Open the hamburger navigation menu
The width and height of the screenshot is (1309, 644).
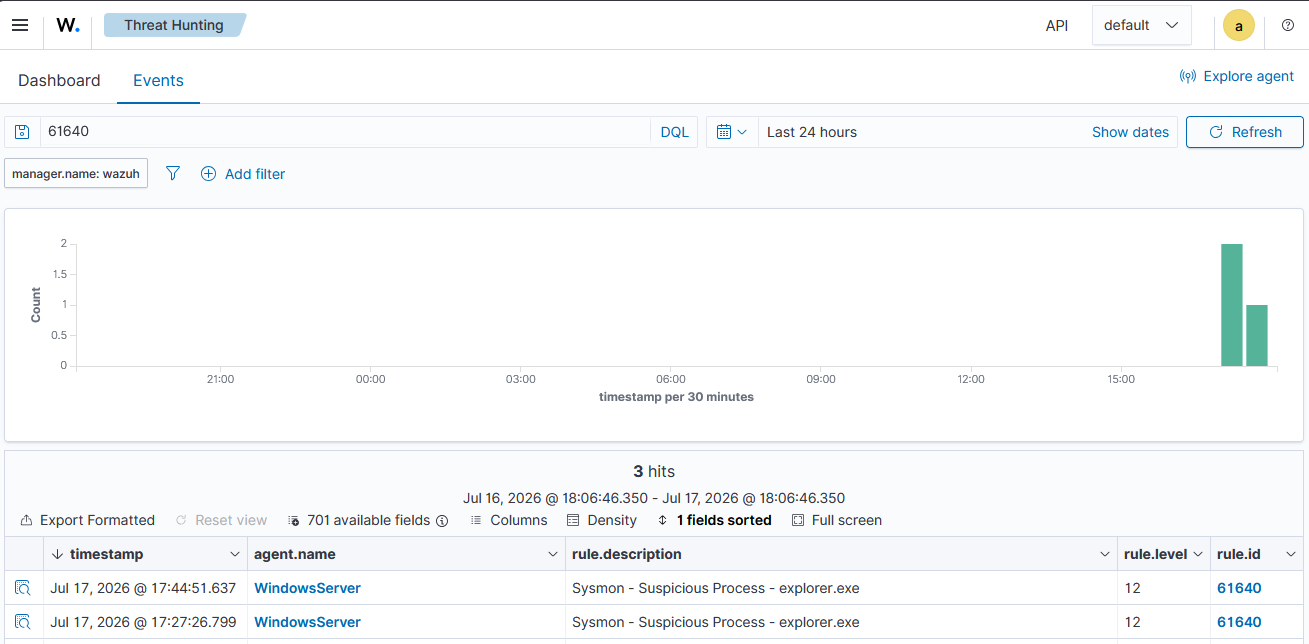coord(20,25)
